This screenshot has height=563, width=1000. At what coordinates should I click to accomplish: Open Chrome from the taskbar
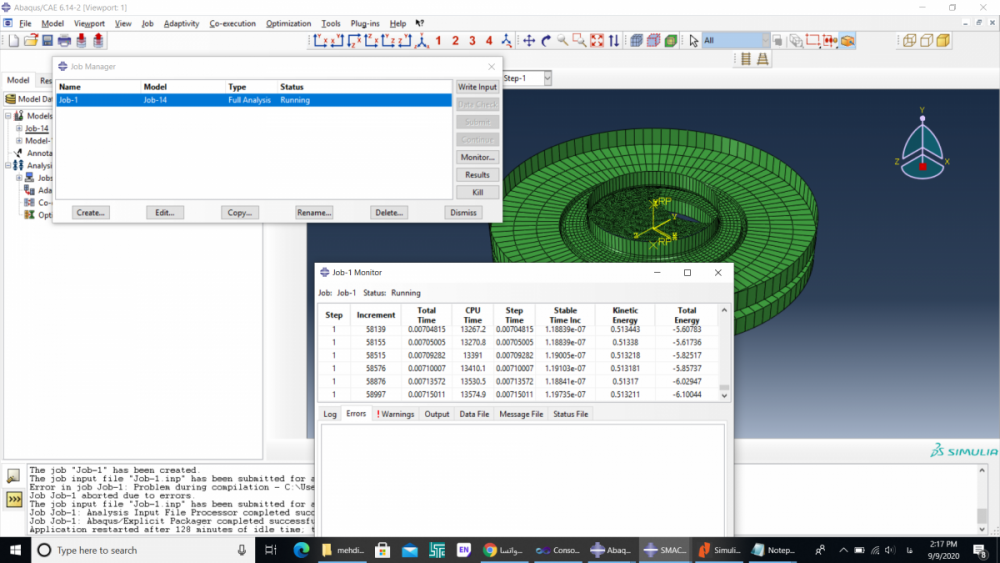point(503,550)
